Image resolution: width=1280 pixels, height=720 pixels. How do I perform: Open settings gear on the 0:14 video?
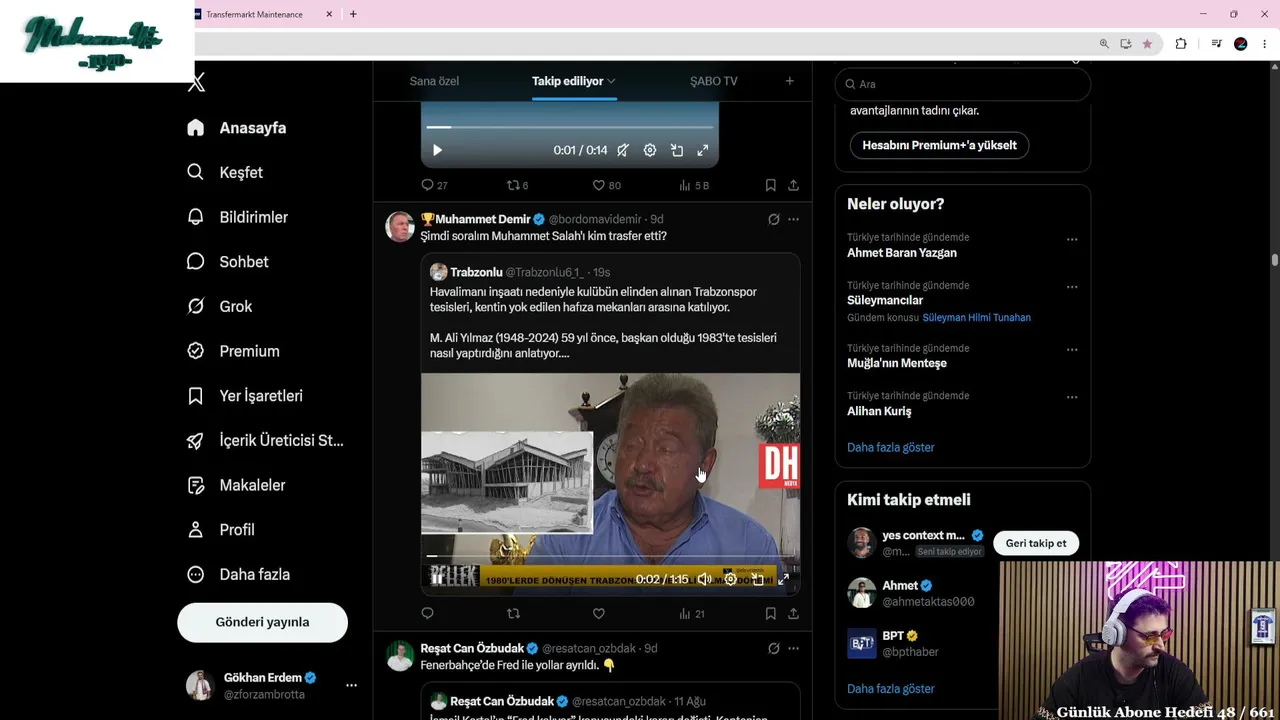click(650, 150)
